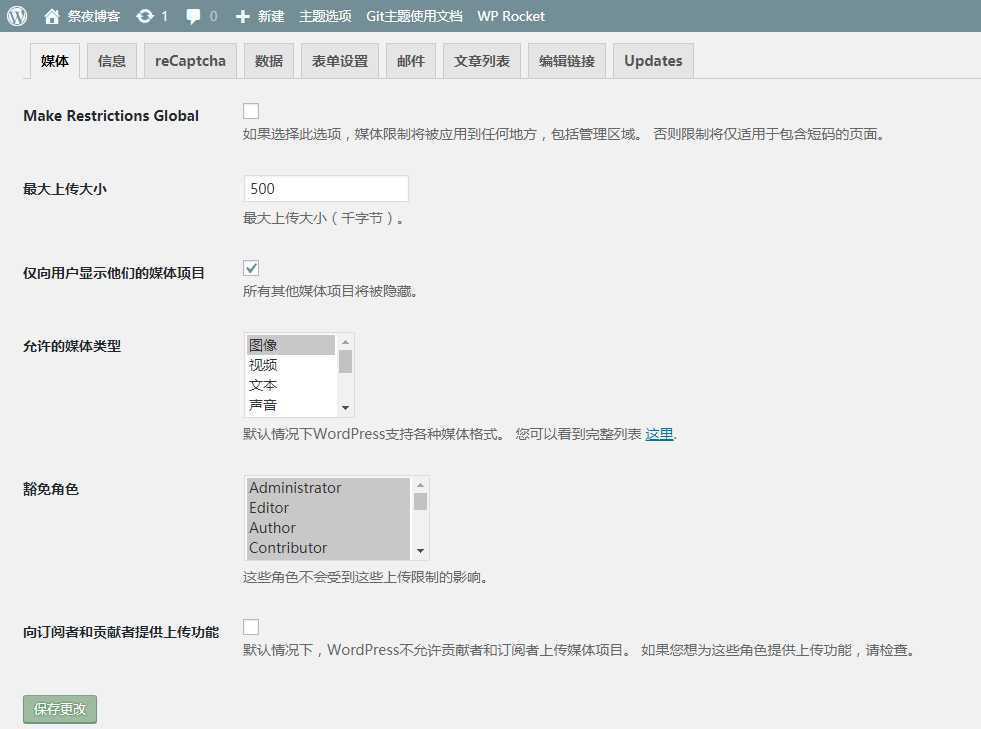Click the plus icon for 新建
981x729 pixels.
[243, 17]
